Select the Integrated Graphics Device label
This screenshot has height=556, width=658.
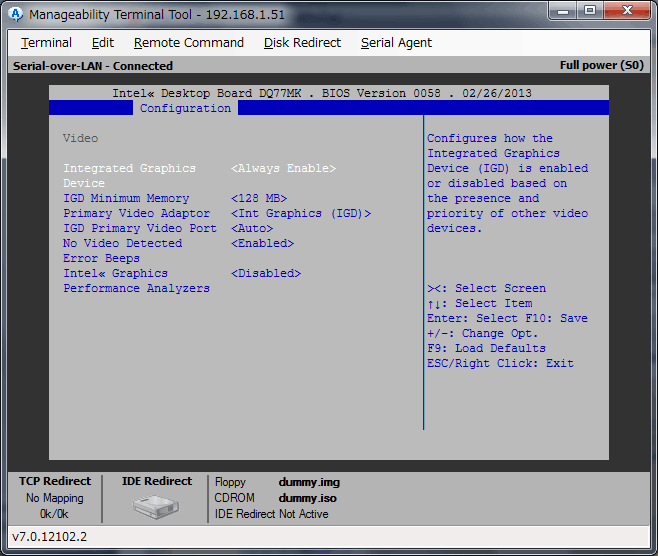[129, 175]
